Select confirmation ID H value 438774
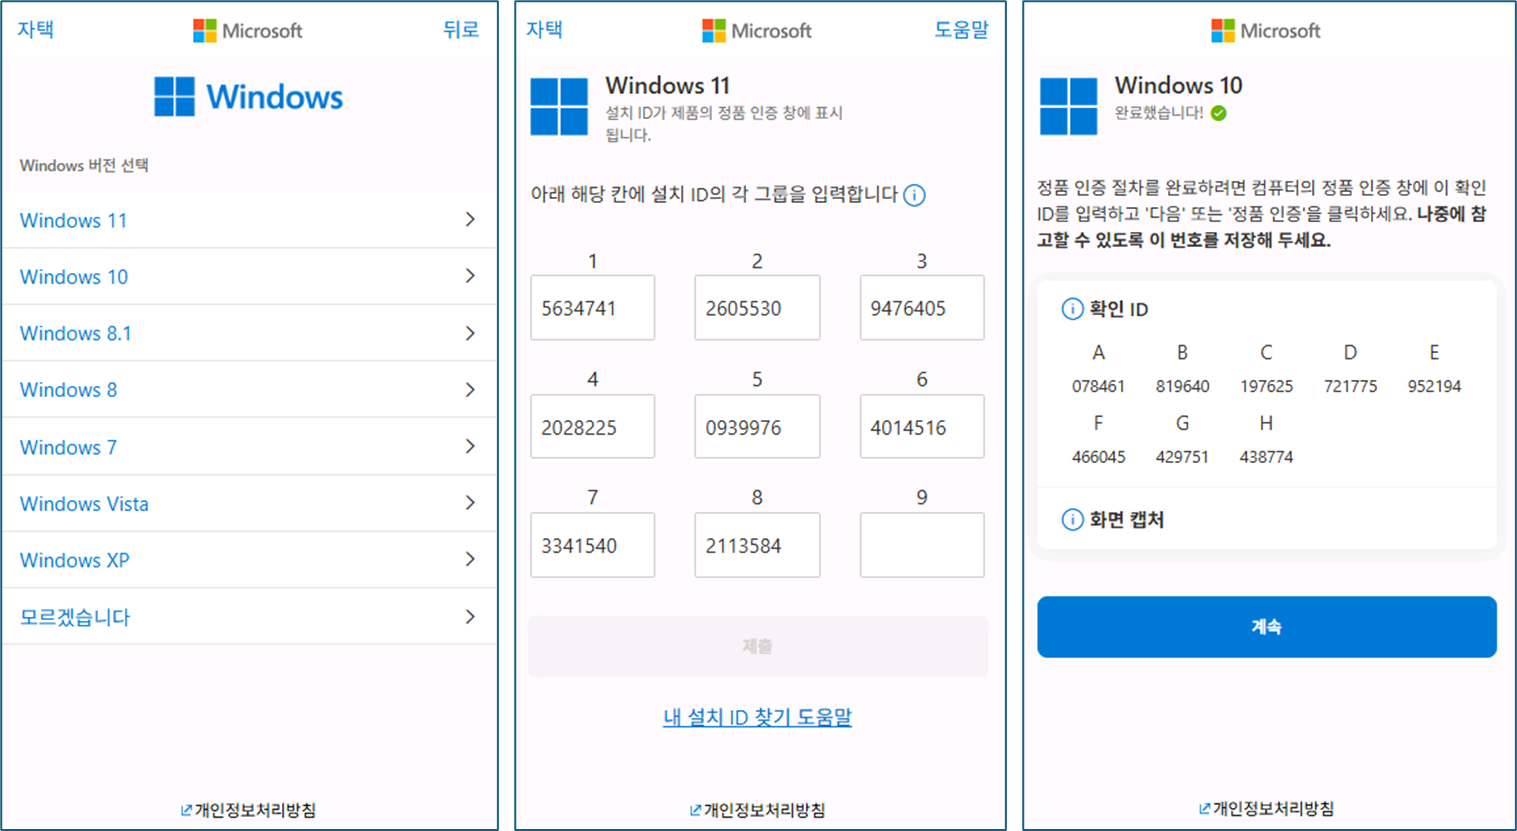The width and height of the screenshot is (1517, 831). tap(1266, 457)
